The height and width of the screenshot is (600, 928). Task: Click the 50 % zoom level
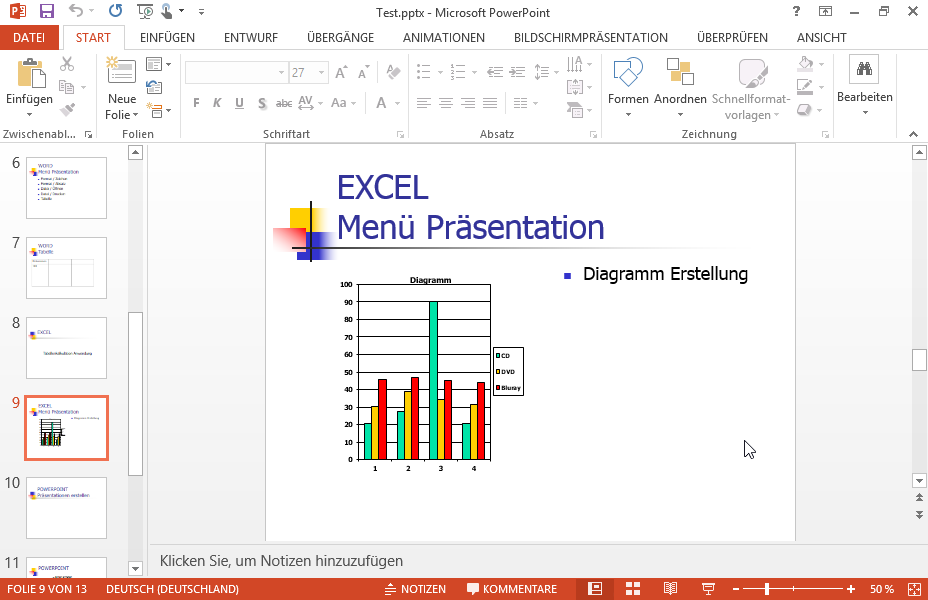(882, 589)
